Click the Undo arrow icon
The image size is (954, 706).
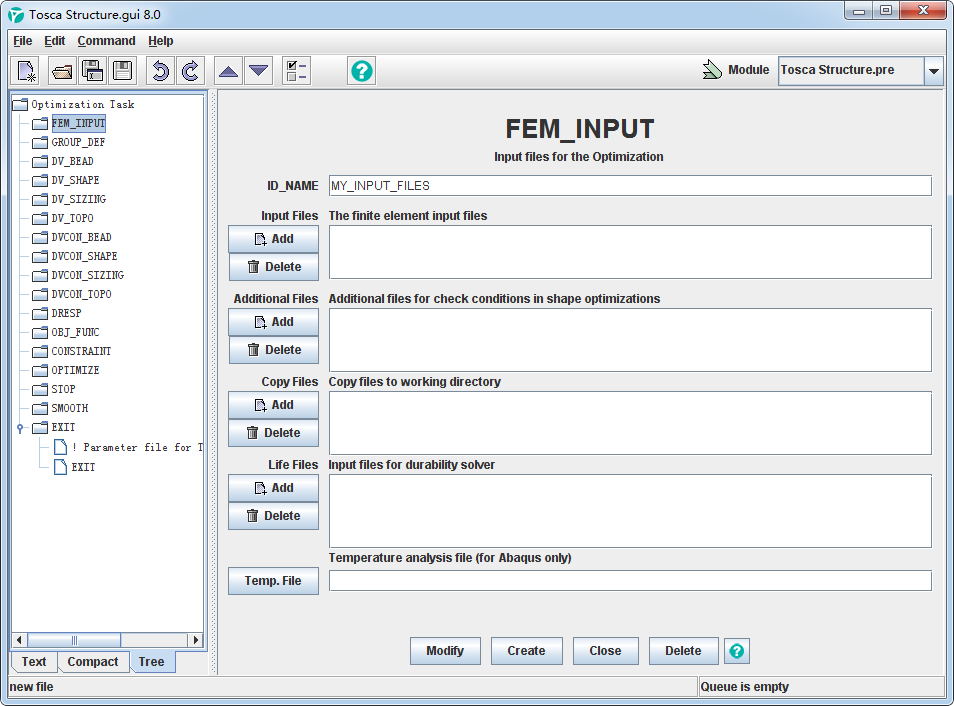point(160,71)
